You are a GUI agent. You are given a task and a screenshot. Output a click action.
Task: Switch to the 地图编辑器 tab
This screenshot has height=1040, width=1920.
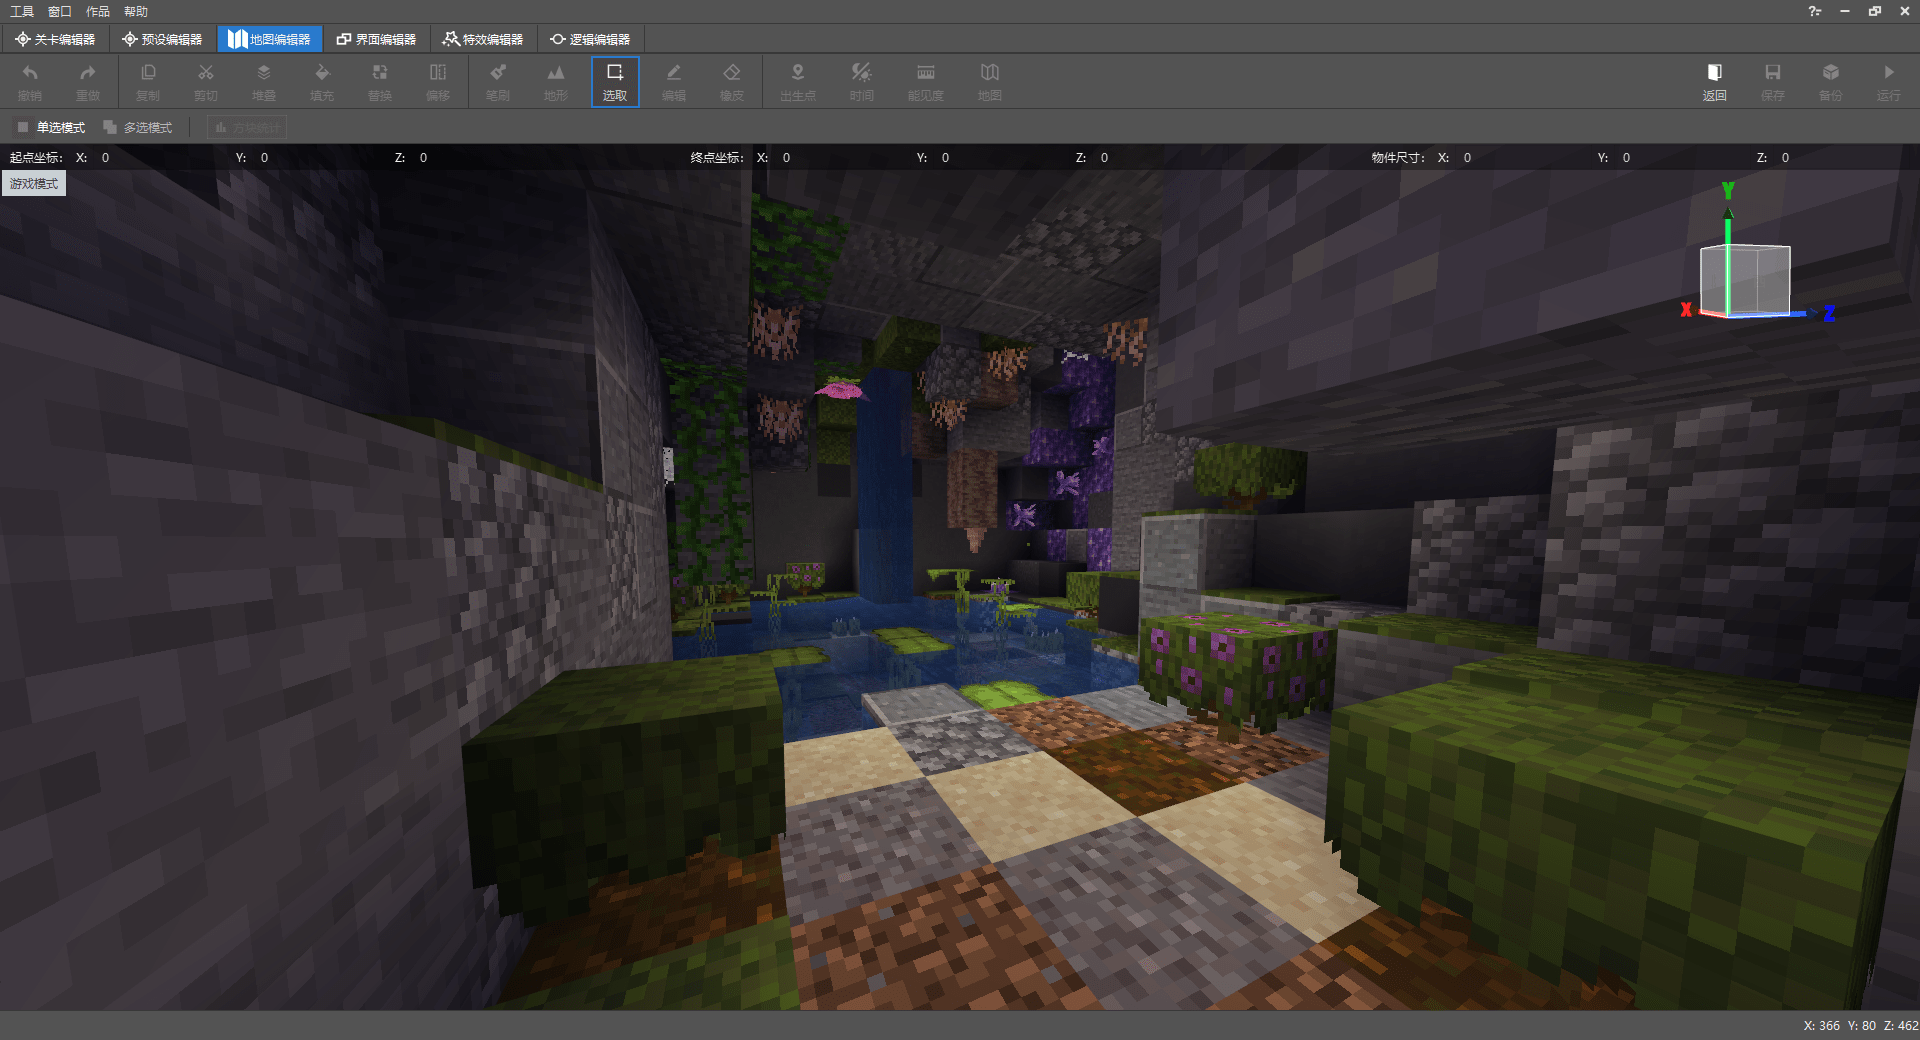[x=270, y=39]
